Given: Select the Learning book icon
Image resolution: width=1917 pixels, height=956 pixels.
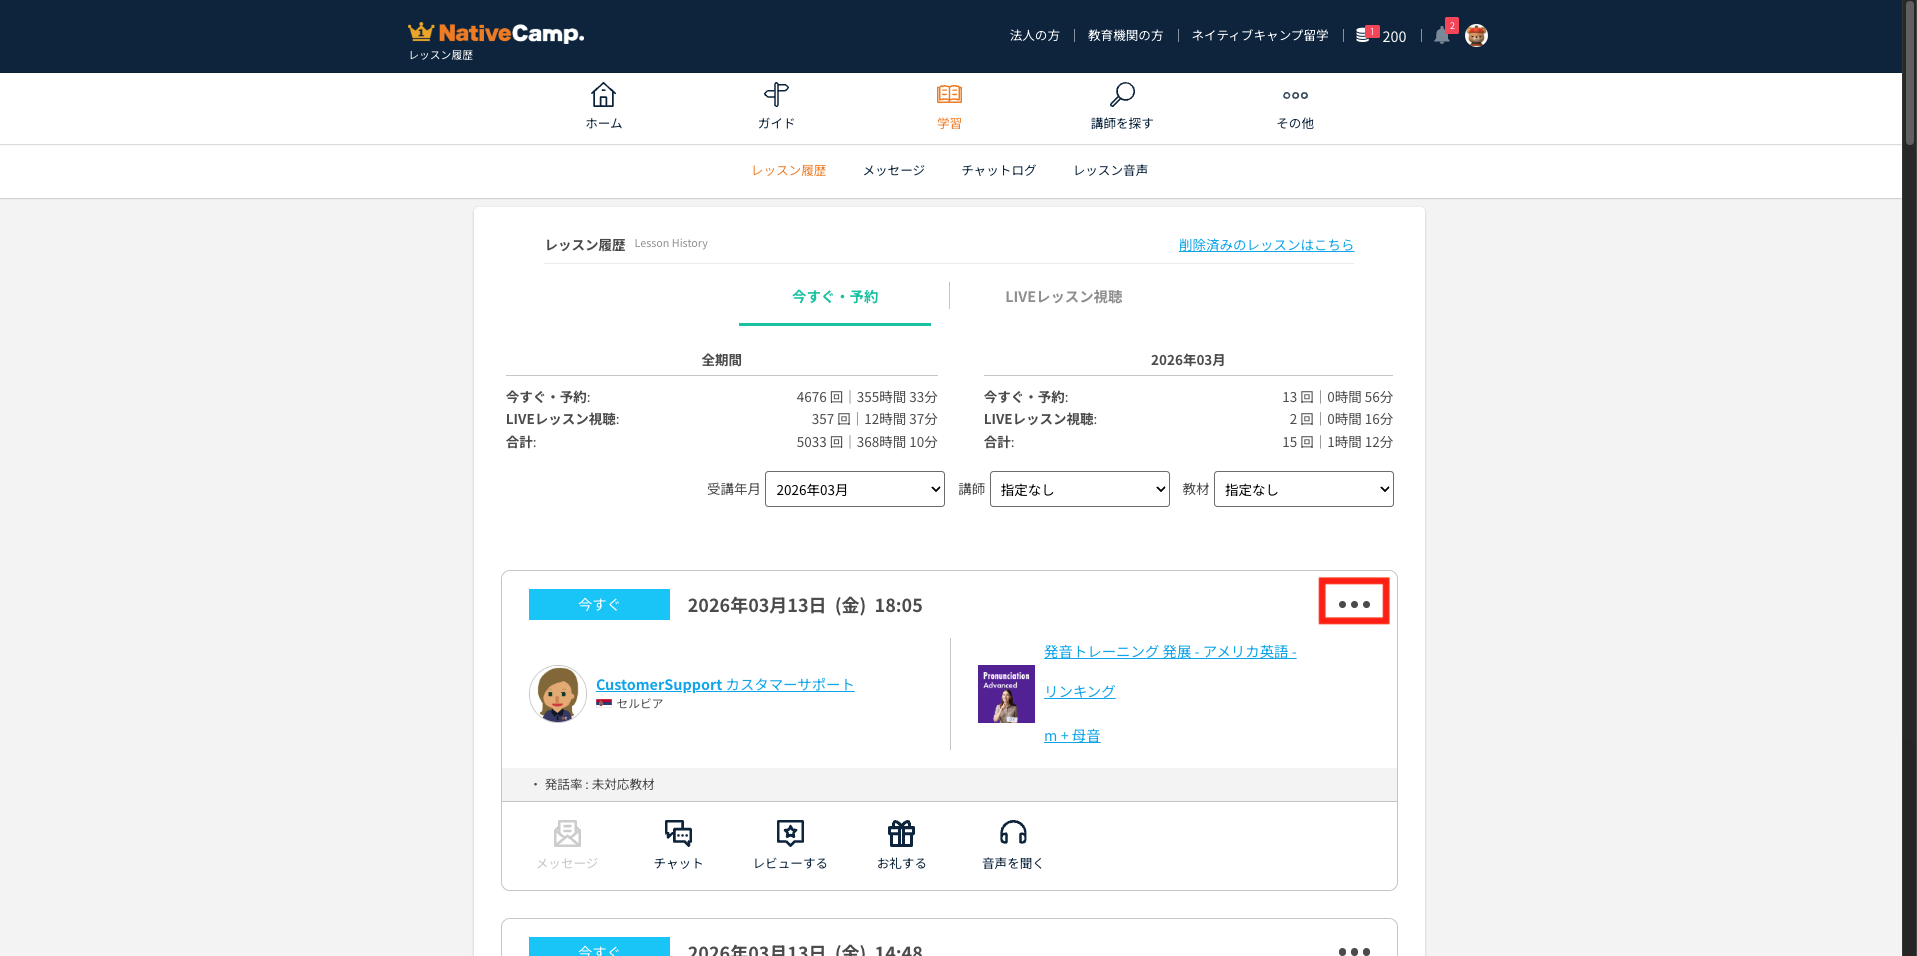Looking at the screenshot, I should (949, 95).
